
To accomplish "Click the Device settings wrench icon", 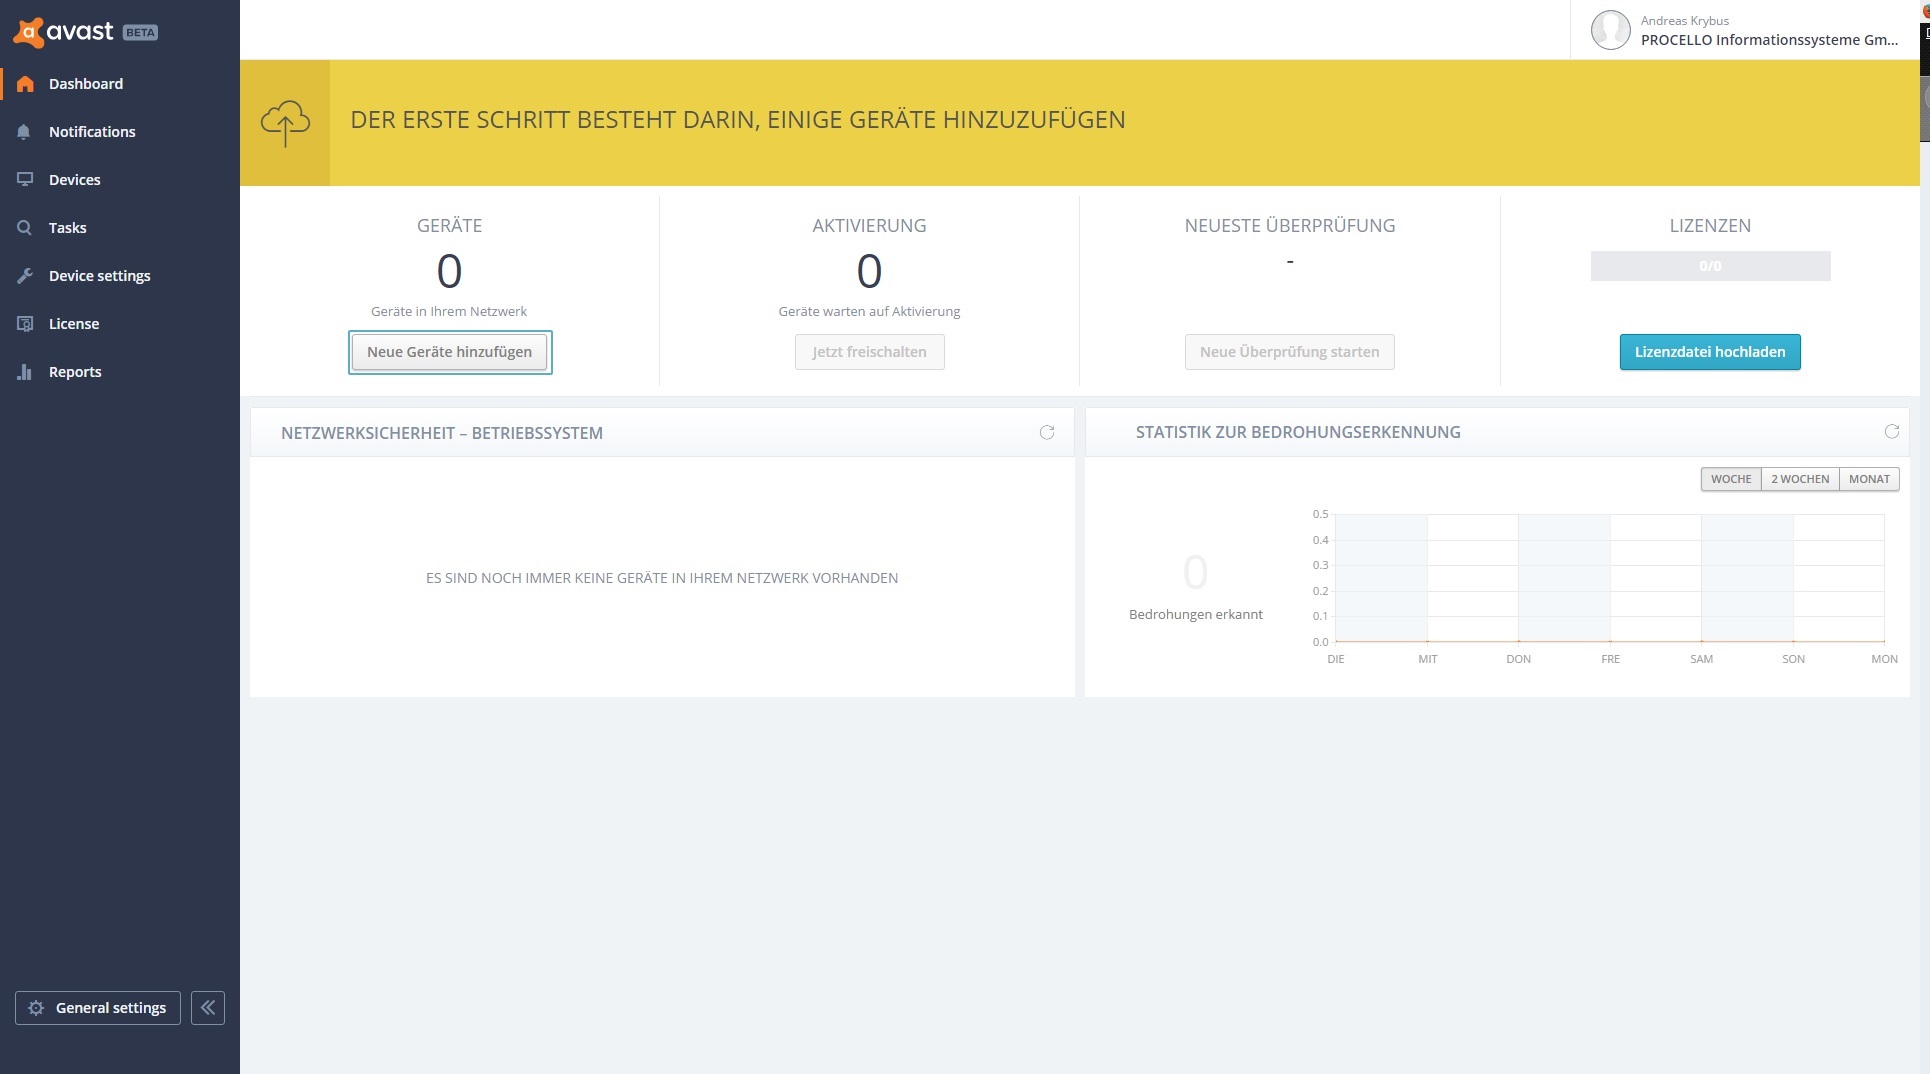I will pos(25,276).
